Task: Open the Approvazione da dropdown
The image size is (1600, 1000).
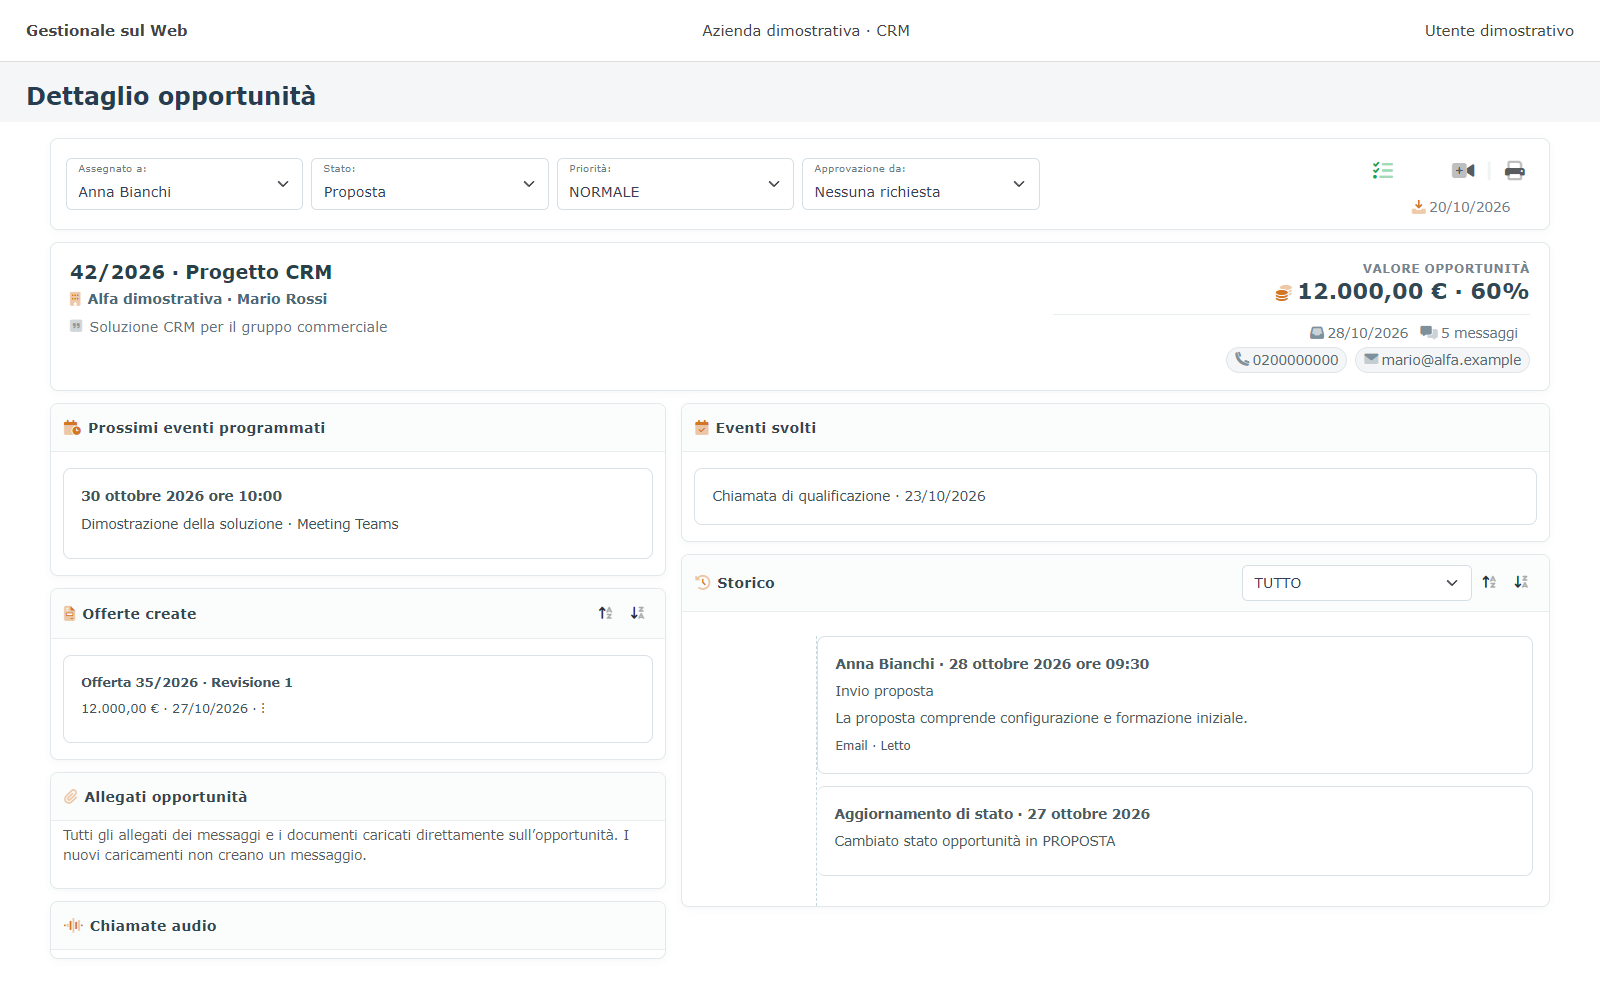Action: point(921,184)
